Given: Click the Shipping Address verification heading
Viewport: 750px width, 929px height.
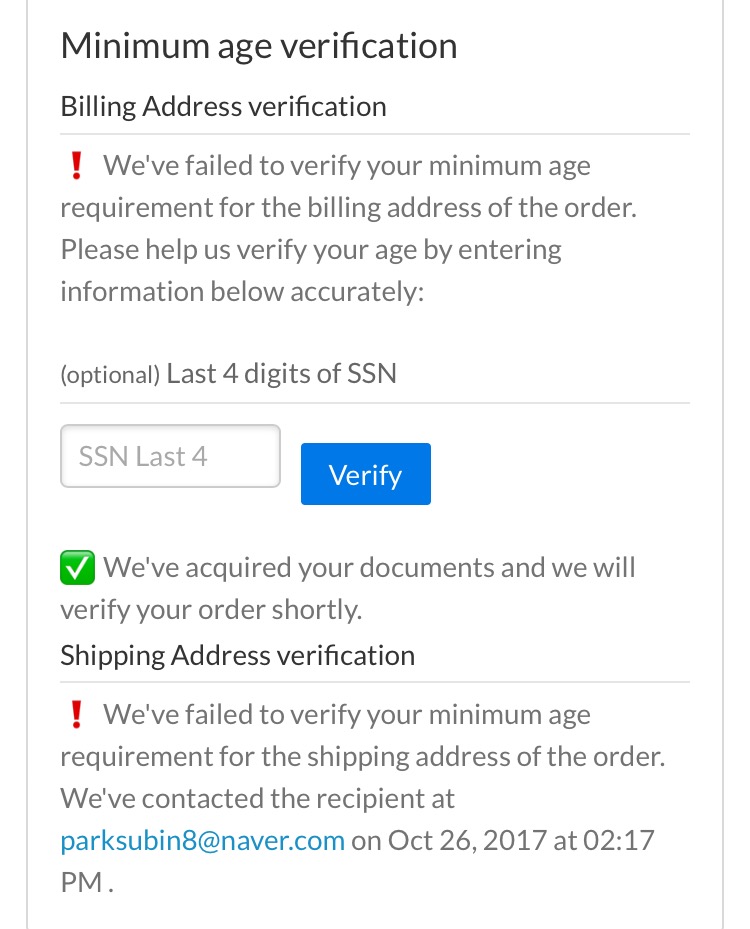Looking at the screenshot, I should 238,656.
